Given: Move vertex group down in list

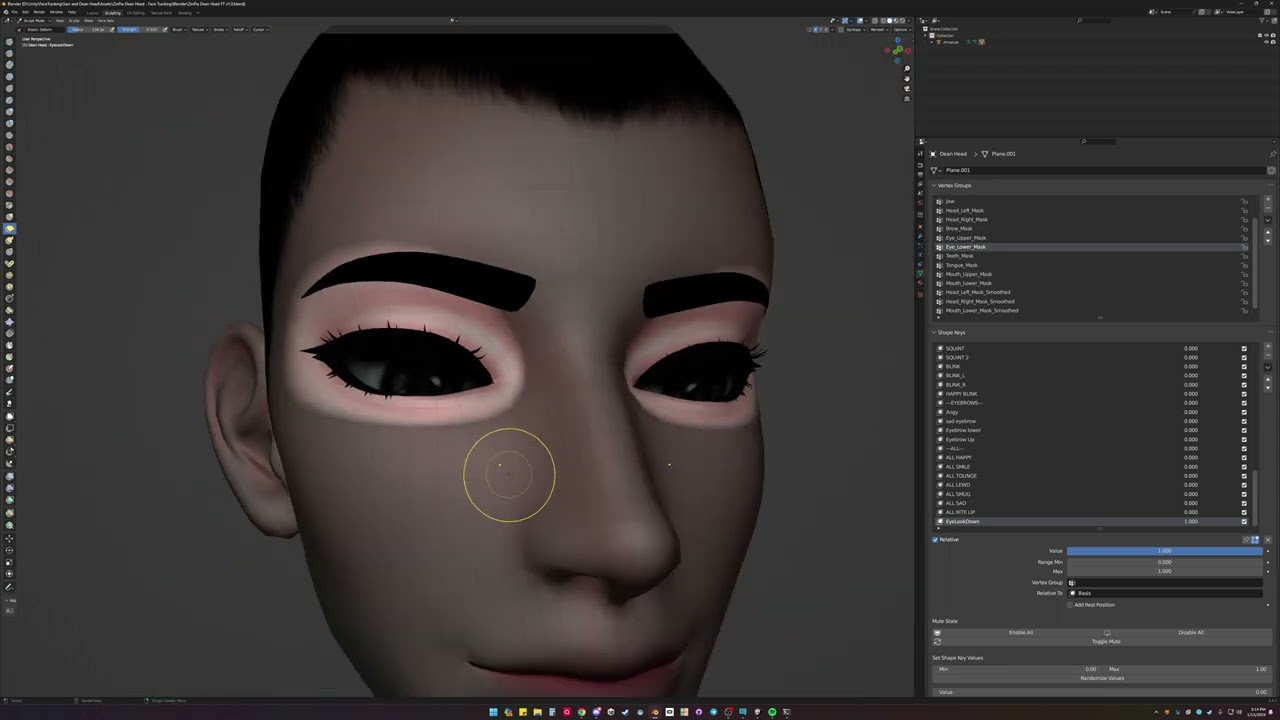Looking at the screenshot, I should [x=1268, y=241].
